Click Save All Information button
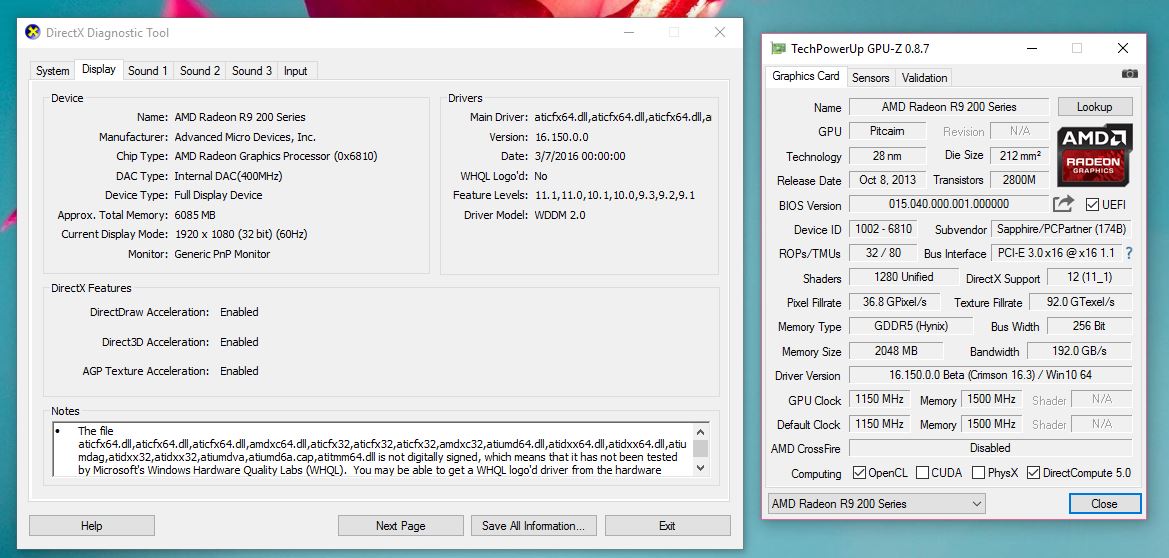1169x558 pixels. pos(533,526)
